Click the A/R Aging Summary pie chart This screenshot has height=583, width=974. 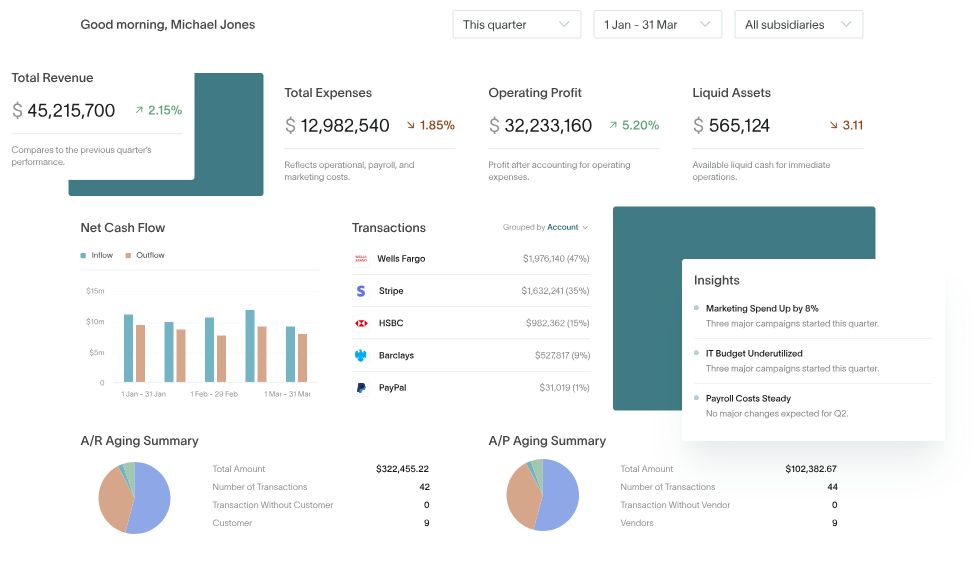[x=134, y=495]
